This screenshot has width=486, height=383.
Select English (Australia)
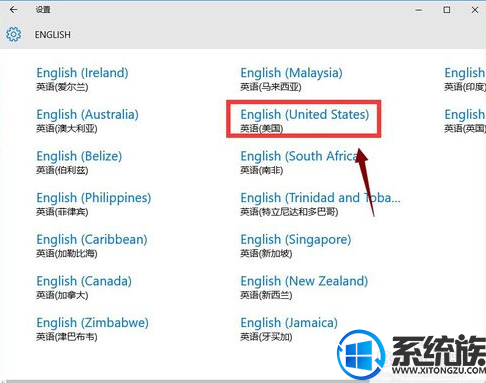[x=87, y=121]
